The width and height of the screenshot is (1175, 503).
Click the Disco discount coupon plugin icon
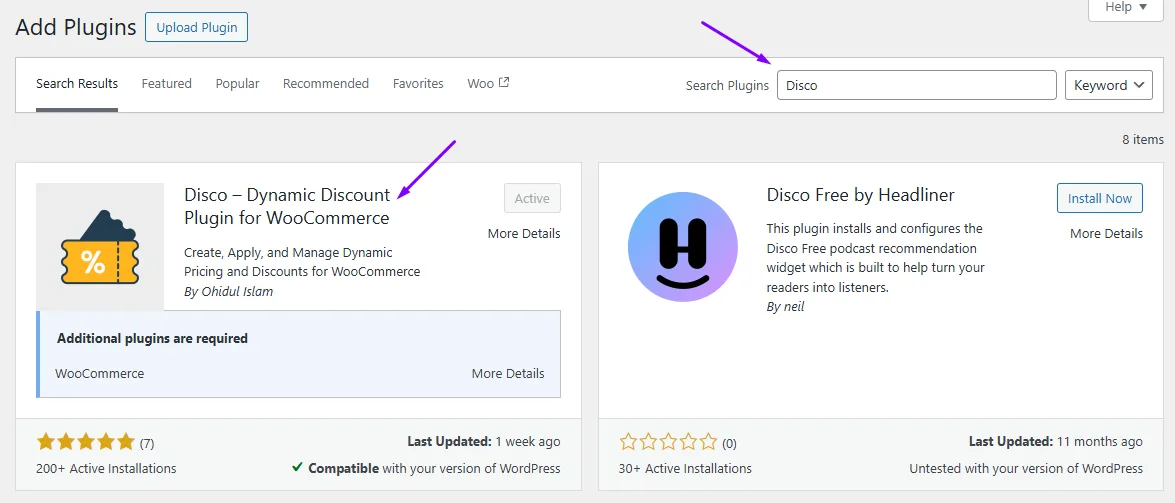point(100,247)
